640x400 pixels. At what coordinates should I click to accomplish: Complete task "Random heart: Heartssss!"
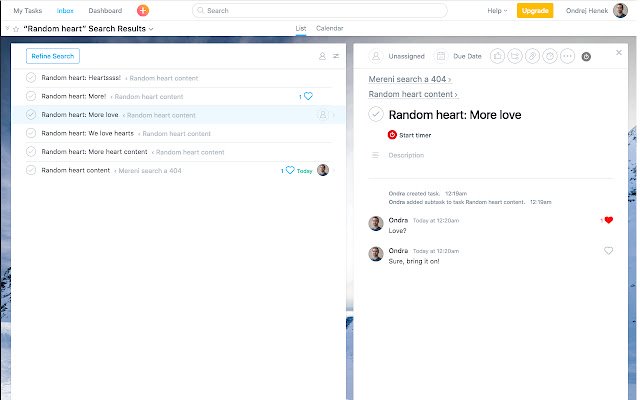coord(31,78)
